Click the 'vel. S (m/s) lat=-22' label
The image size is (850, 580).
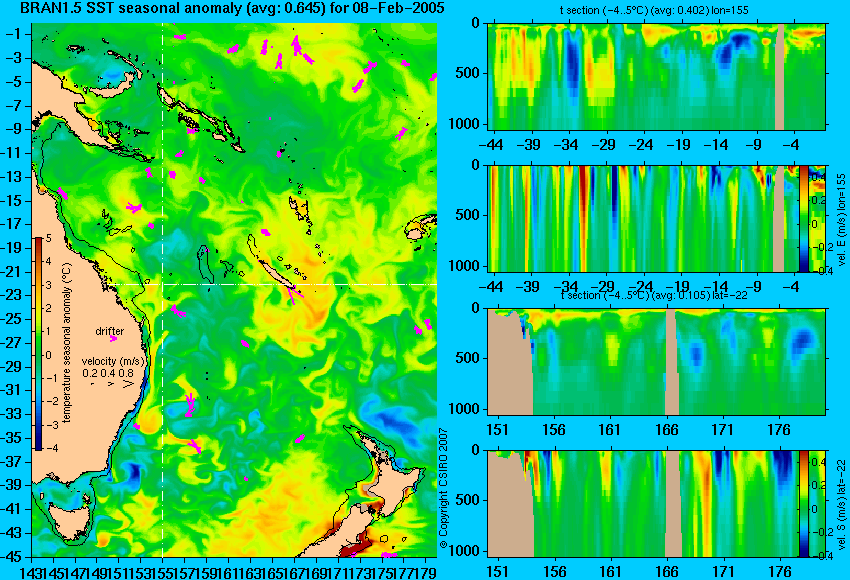tap(842, 504)
